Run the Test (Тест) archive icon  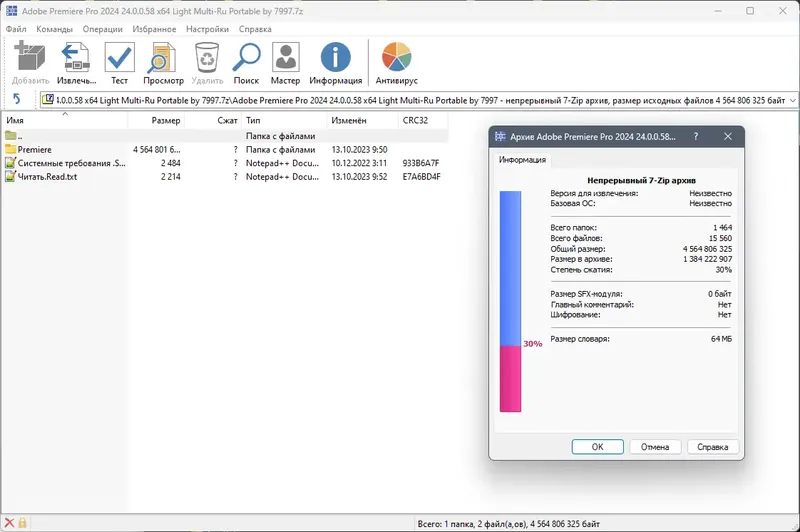pos(119,57)
